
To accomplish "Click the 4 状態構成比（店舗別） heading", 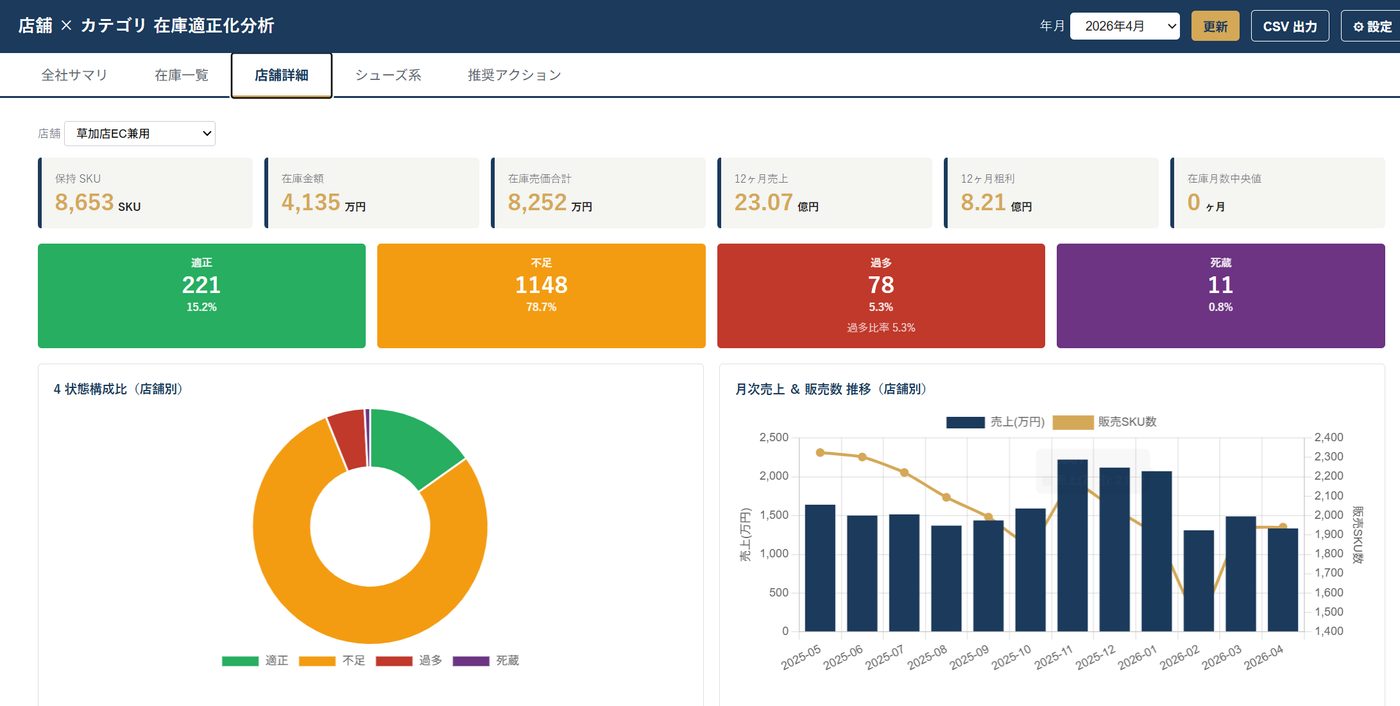I will tap(118, 389).
